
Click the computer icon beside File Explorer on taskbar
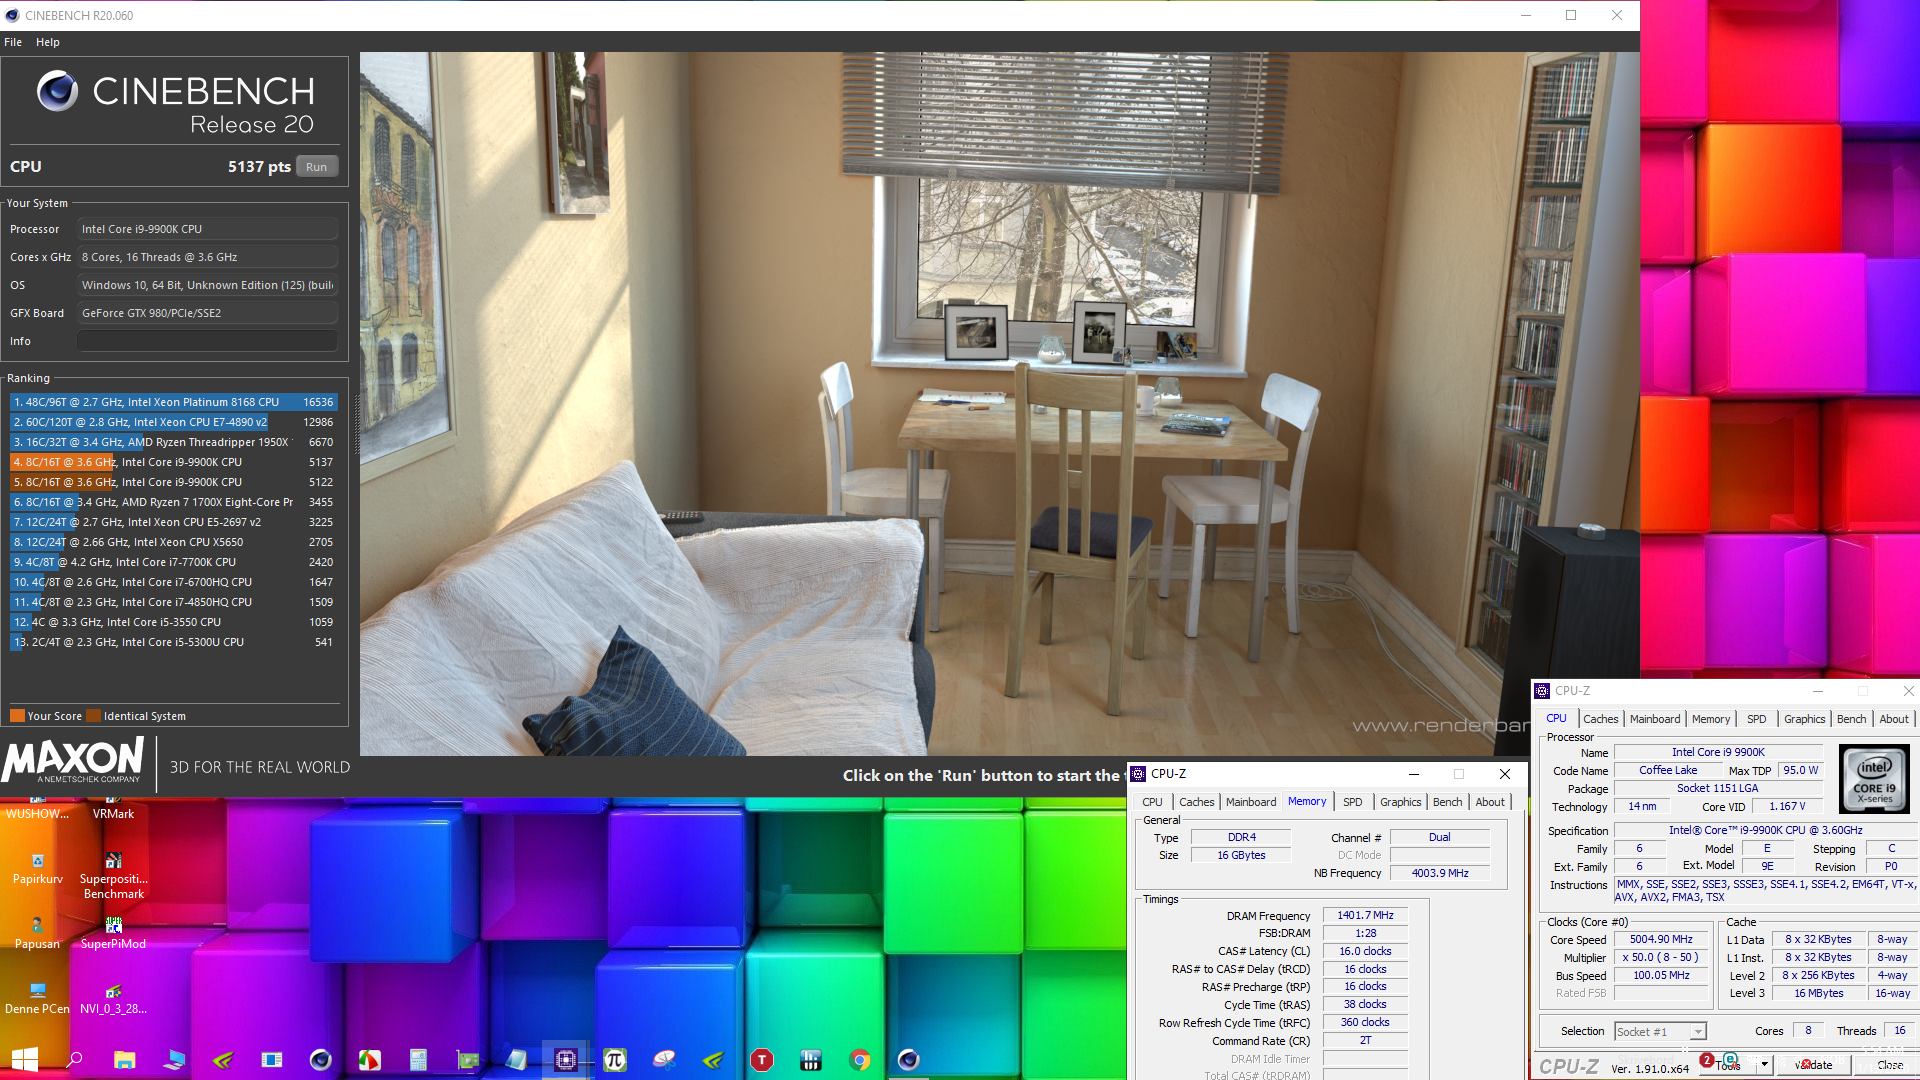[174, 1060]
